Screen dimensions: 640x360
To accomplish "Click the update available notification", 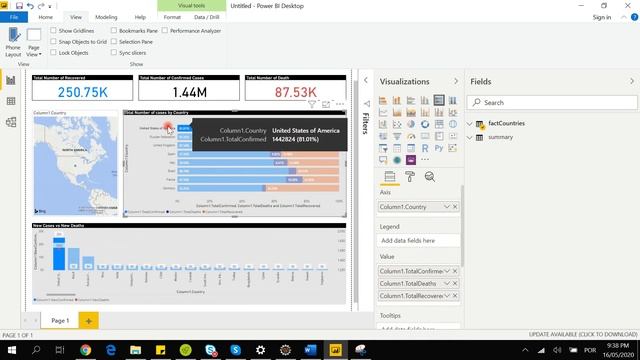I will [582, 334].
